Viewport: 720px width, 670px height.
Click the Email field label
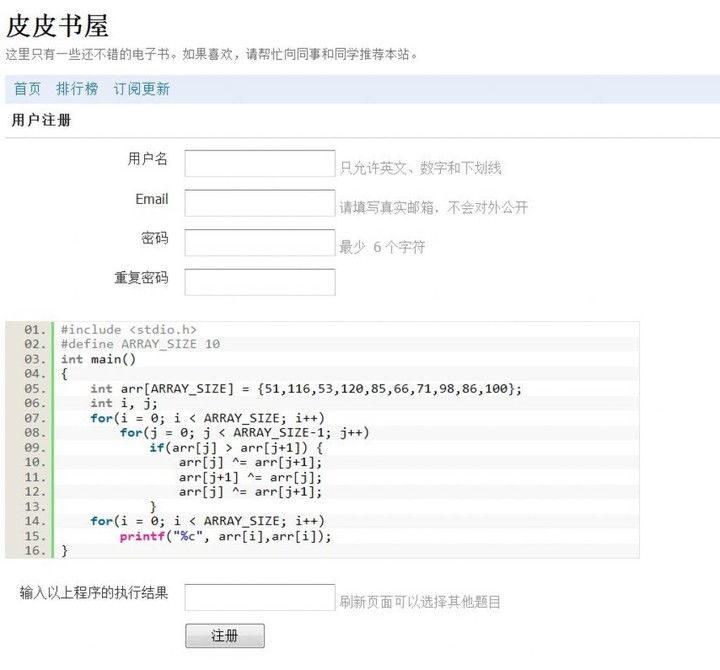151,199
